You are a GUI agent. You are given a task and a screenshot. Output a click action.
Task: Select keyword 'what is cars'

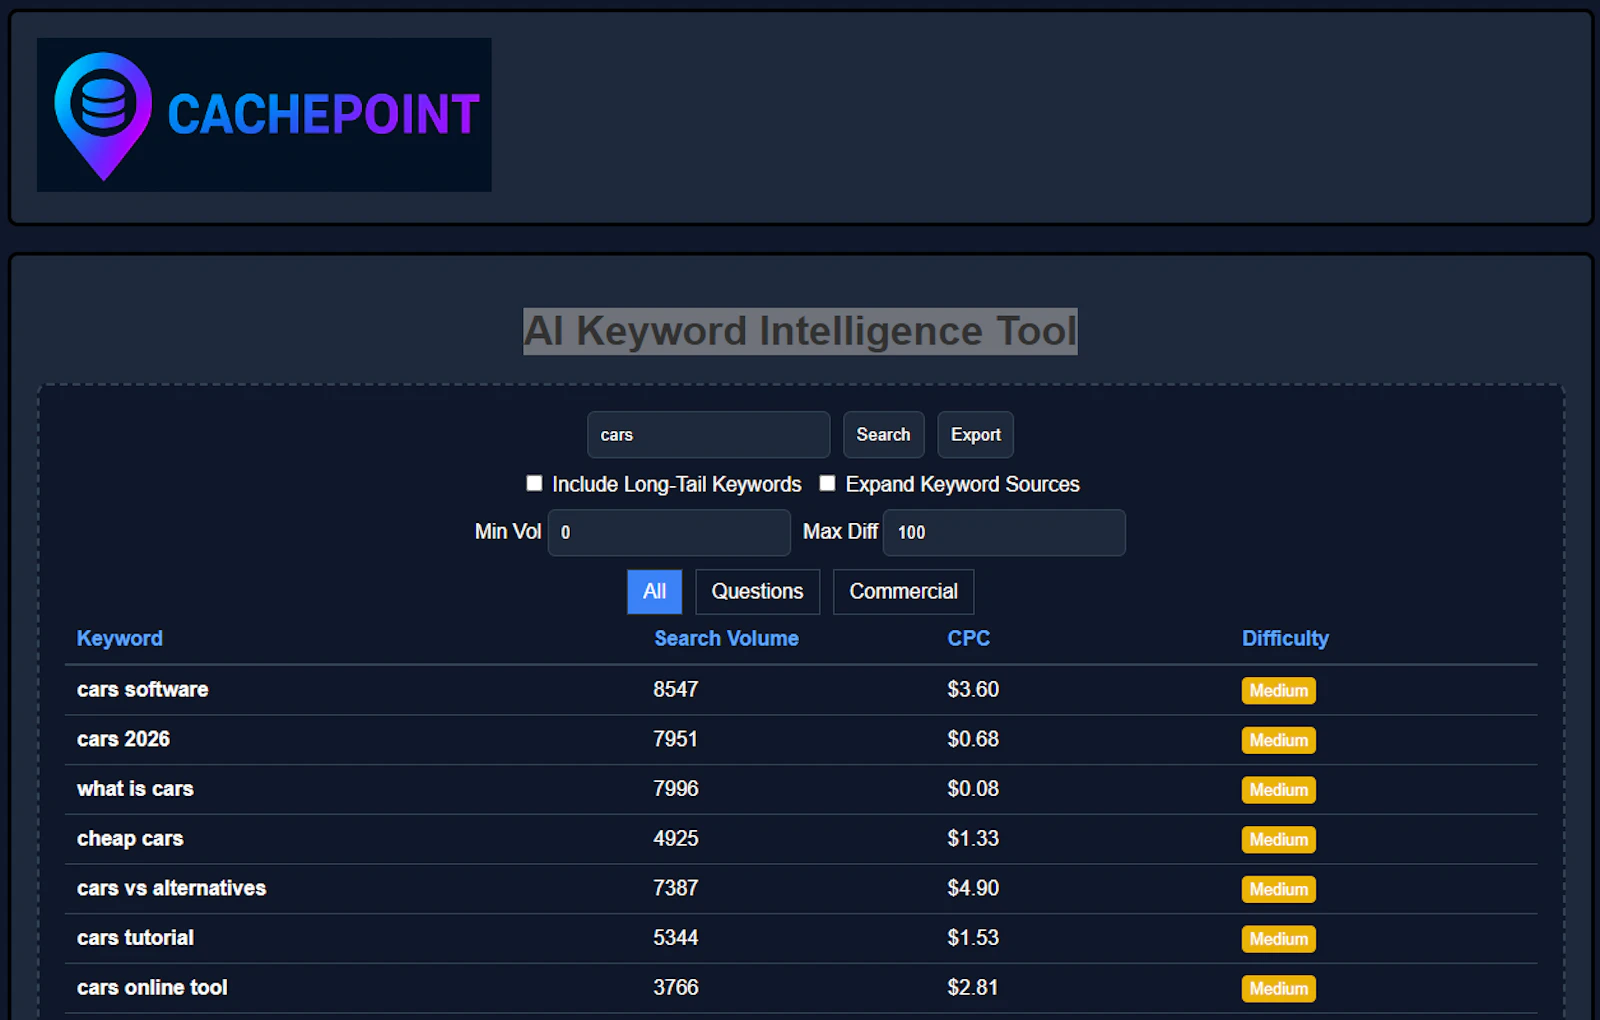tap(135, 789)
